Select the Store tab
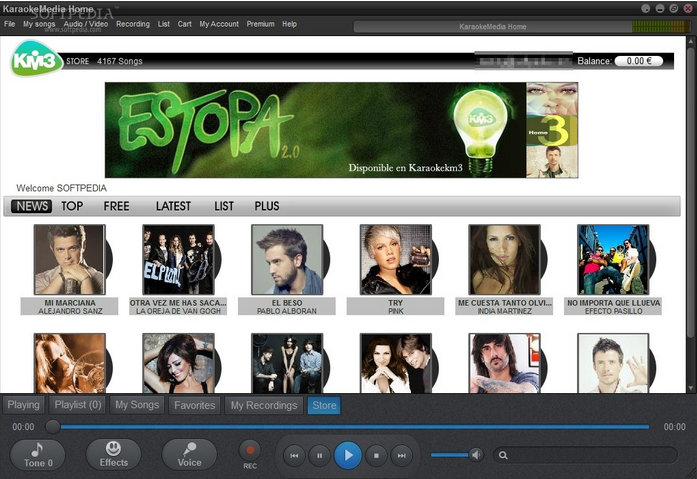Screen dimensions: 697x479 pyautogui.click(x=324, y=405)
